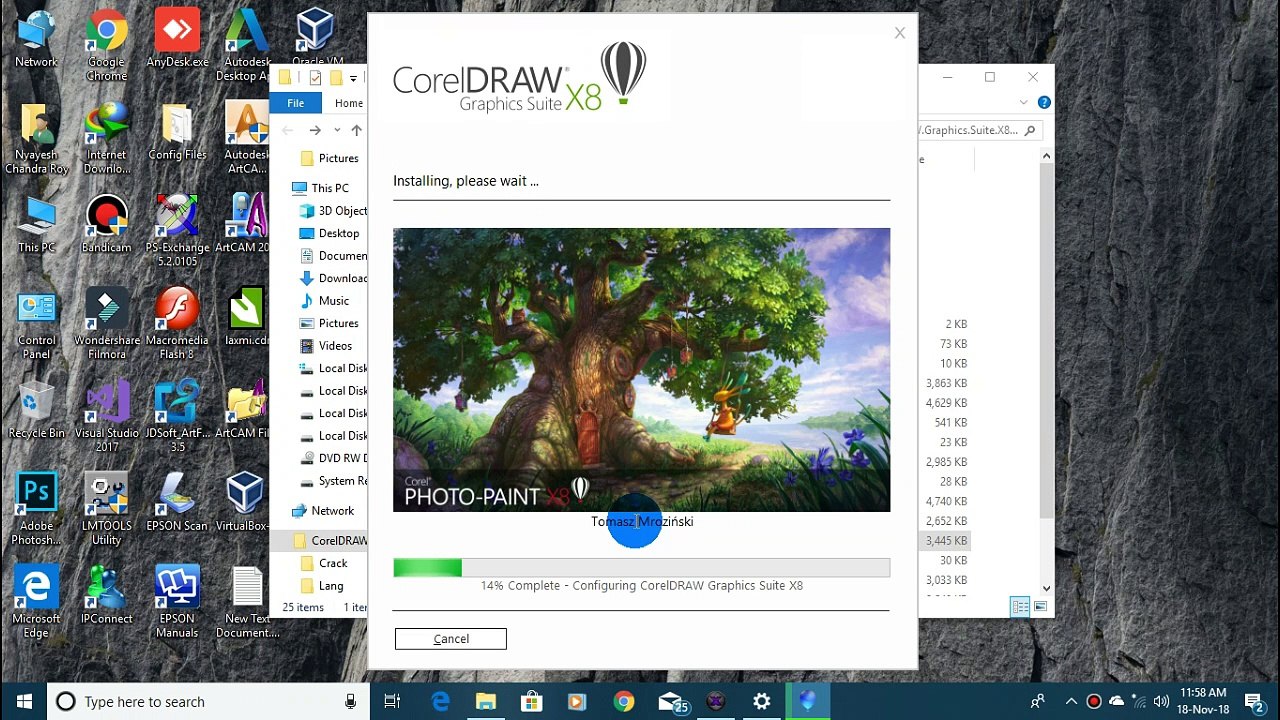Open ArtCAM 20 desktop shortcut
Image resolution: width=1280 pixels, height=720 pixels.
[244, 224]
